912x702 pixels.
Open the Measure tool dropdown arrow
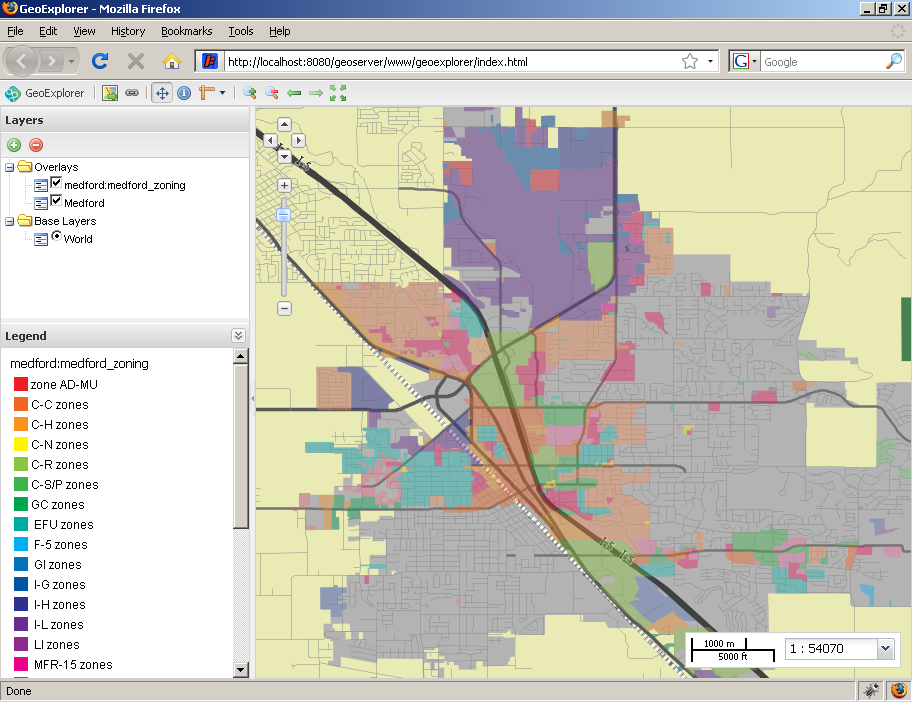coord(222,93)
